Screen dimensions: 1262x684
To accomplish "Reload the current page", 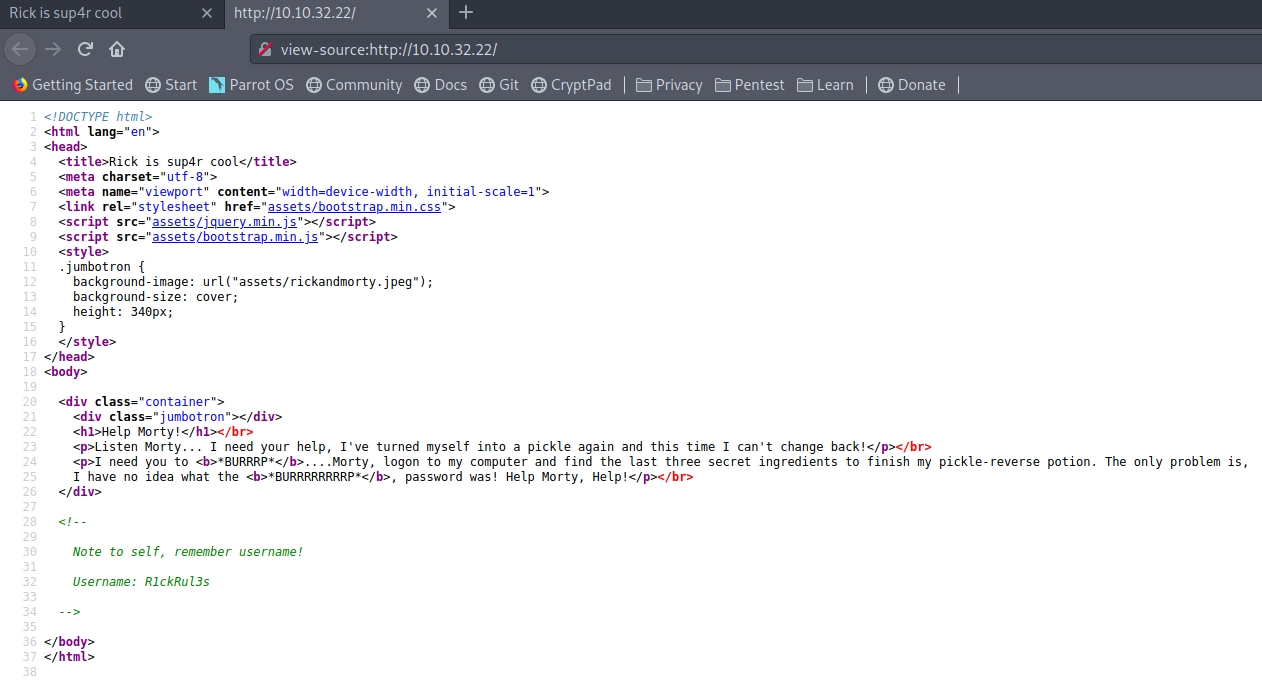I will pos(85,49).
